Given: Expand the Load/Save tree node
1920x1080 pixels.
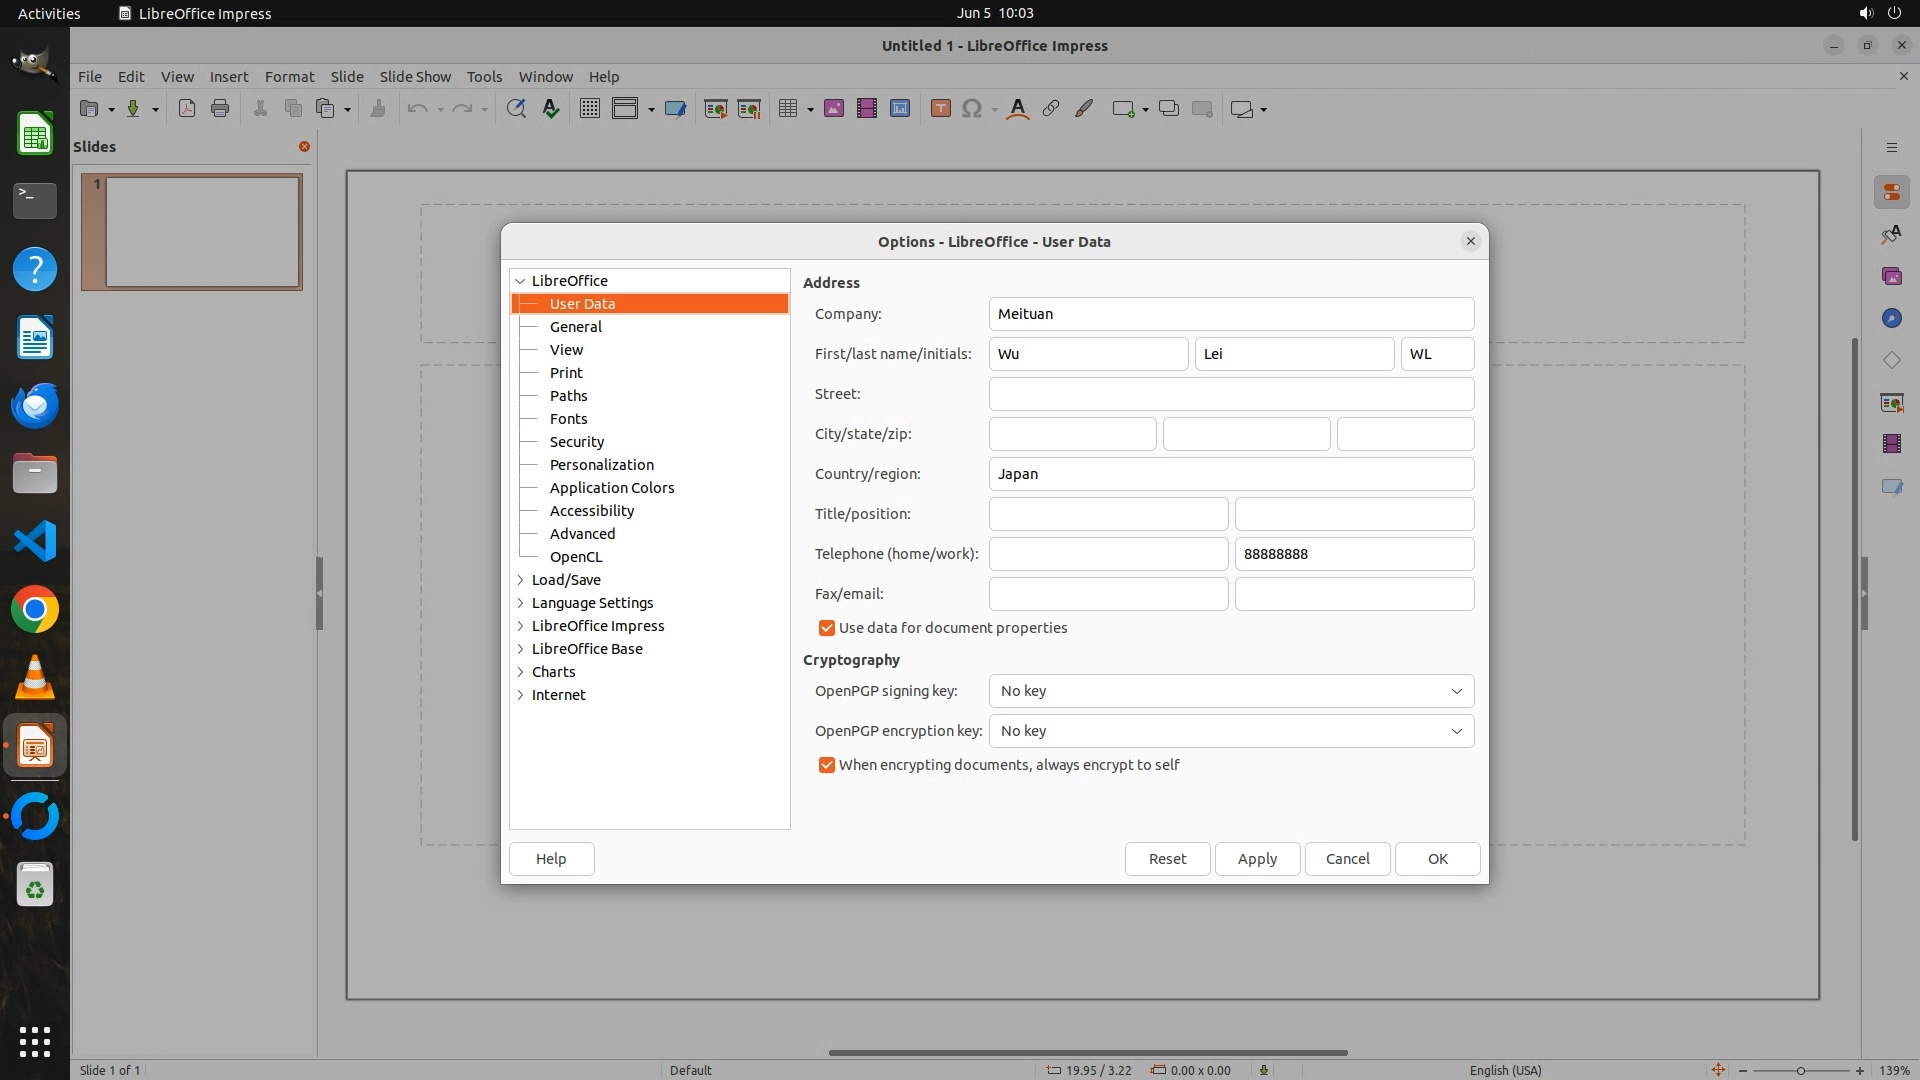Looking at the screenshot, I should click(x=521, y=580).
